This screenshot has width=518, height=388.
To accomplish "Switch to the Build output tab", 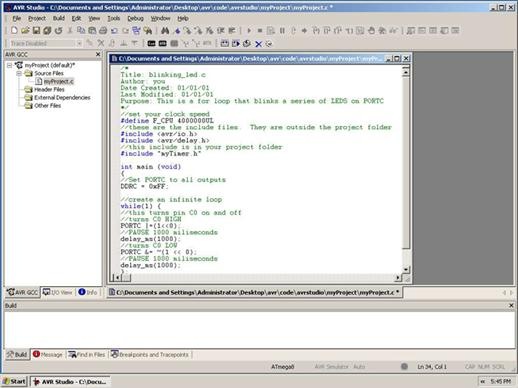I will click(x=17, y=354).
